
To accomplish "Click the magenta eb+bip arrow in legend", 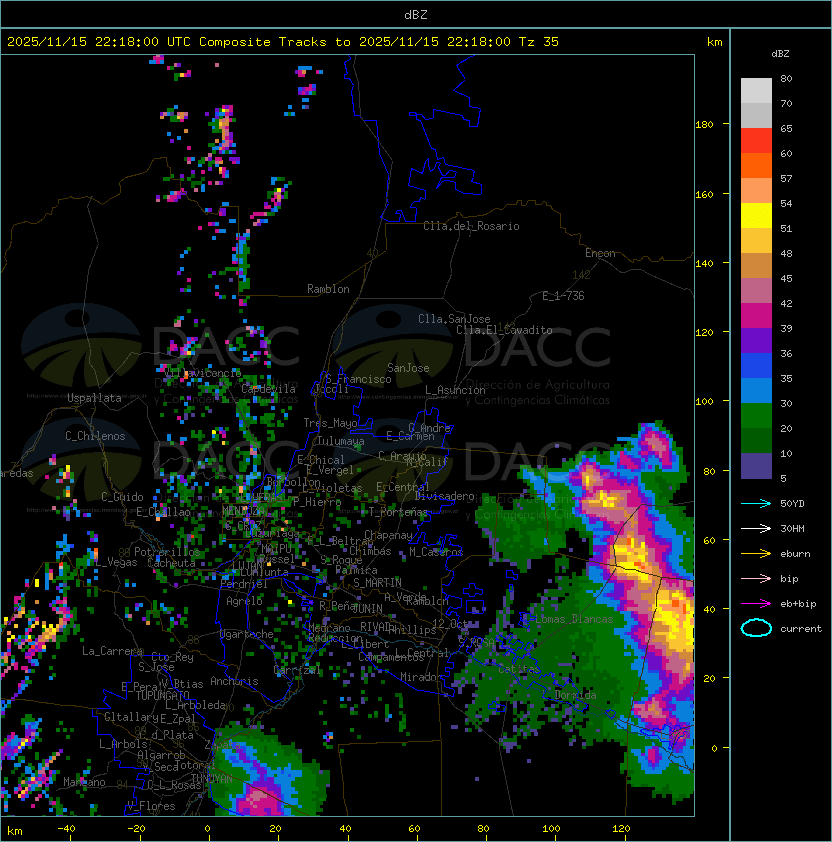I will (756, 604).
